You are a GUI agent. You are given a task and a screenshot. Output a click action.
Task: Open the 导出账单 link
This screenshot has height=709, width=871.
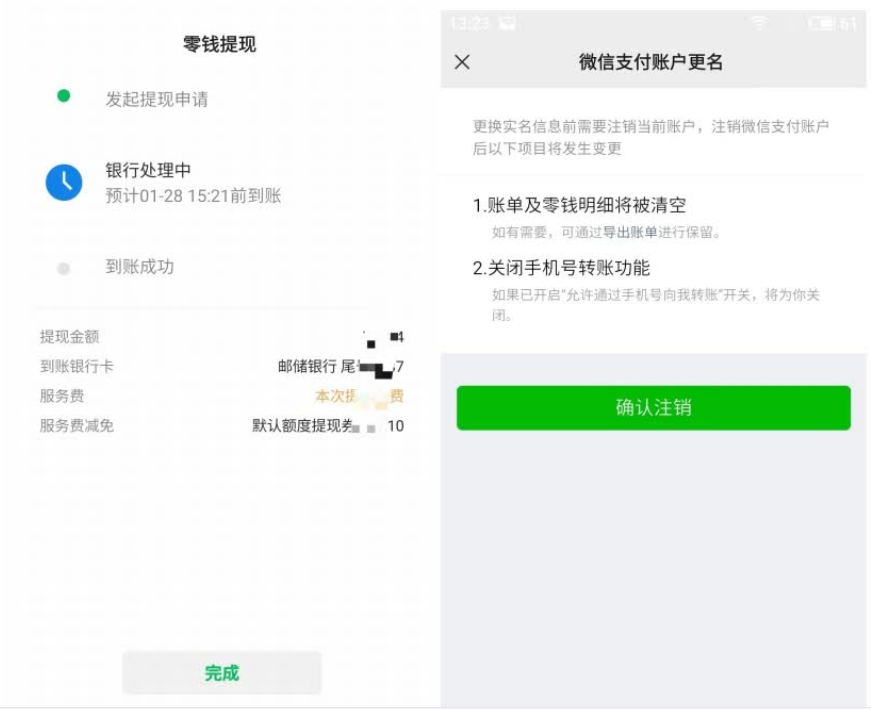pyautogui.click(x=630, y=232)
